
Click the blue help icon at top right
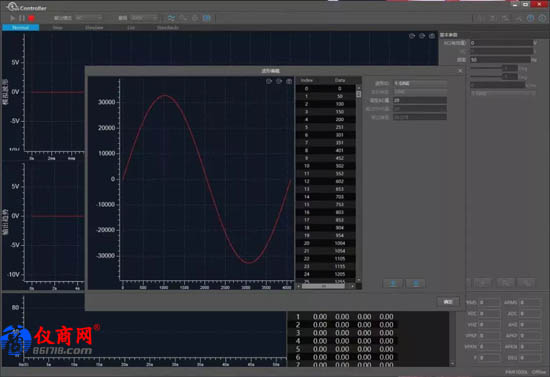530,18
